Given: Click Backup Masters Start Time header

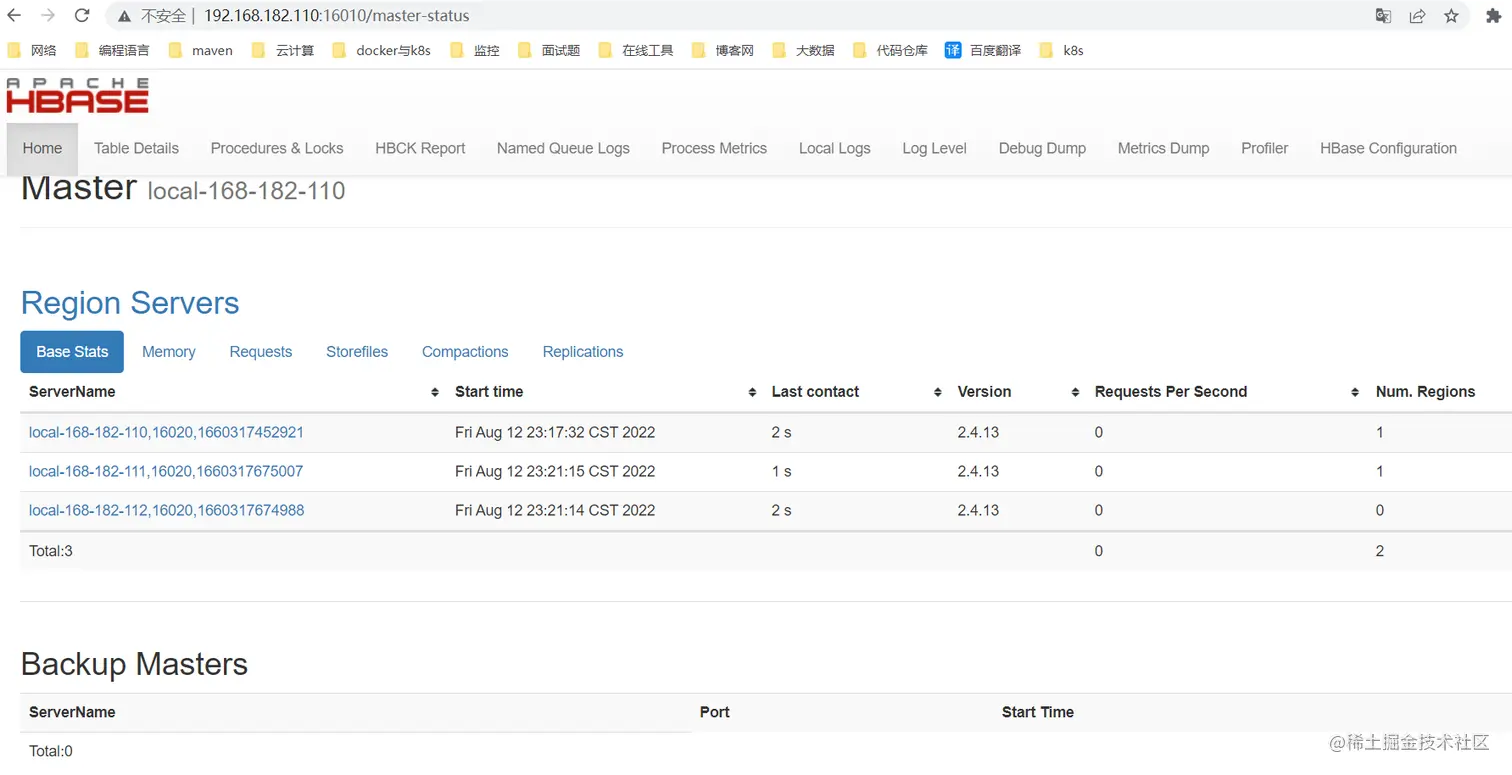Looking at the screenshot, I should click(x=1038, y=712).
